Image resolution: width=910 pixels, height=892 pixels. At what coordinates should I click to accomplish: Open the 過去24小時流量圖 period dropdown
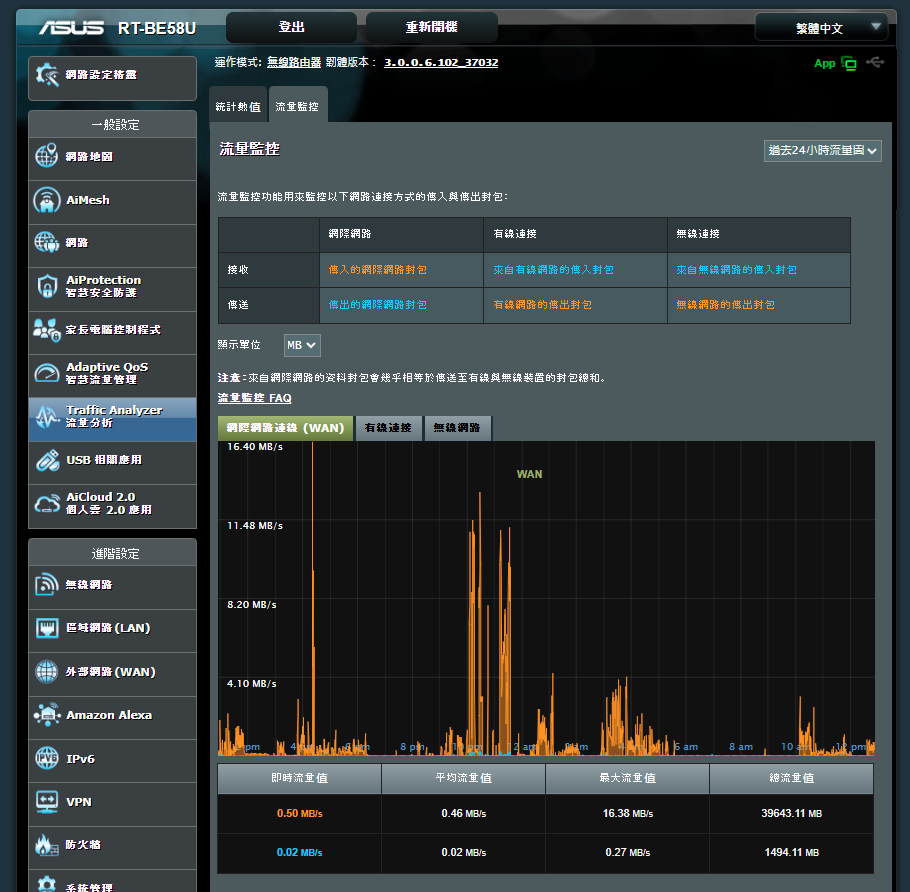click(x=822, y=150)
